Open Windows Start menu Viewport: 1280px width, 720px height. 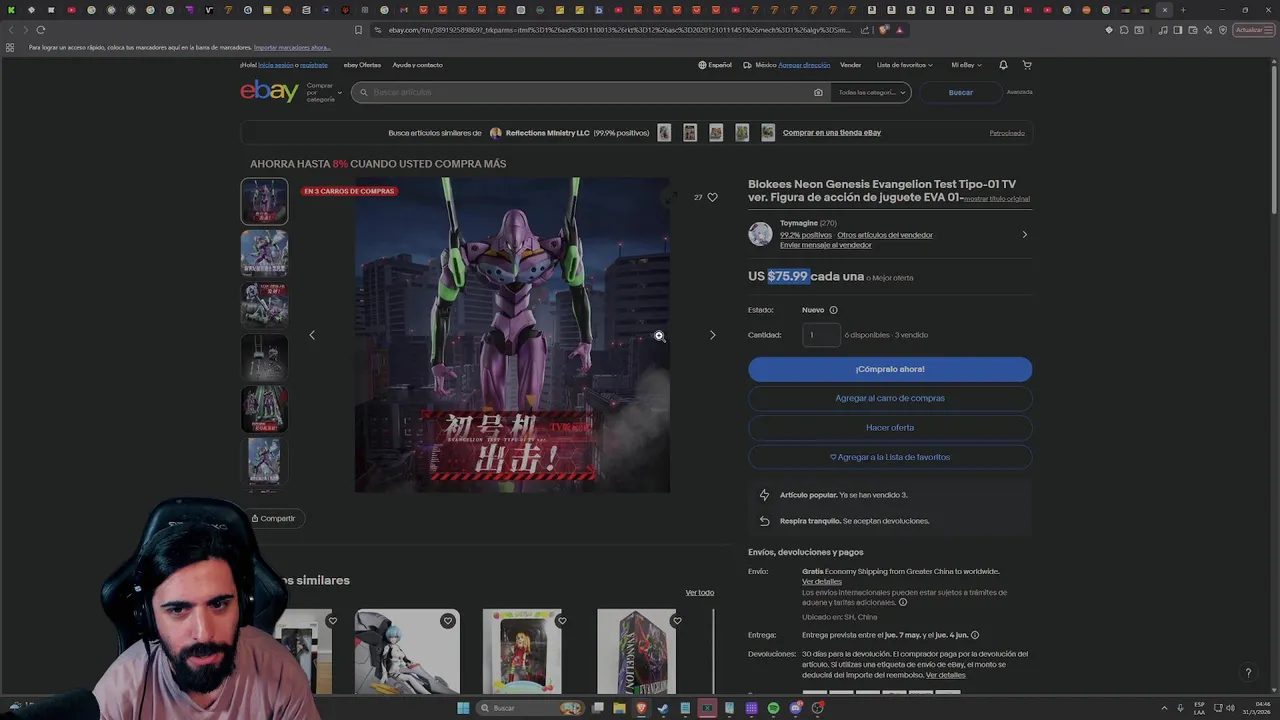[463, 708]
